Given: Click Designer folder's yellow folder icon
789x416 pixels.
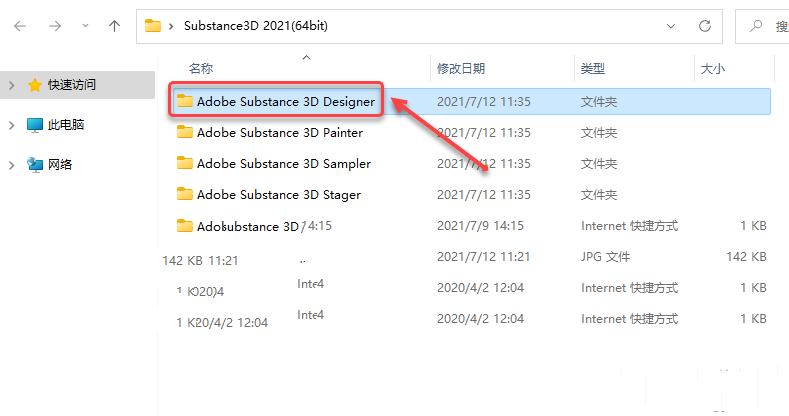Looking at the screenshot, I should pyautogui.click(x=185, y=101).
